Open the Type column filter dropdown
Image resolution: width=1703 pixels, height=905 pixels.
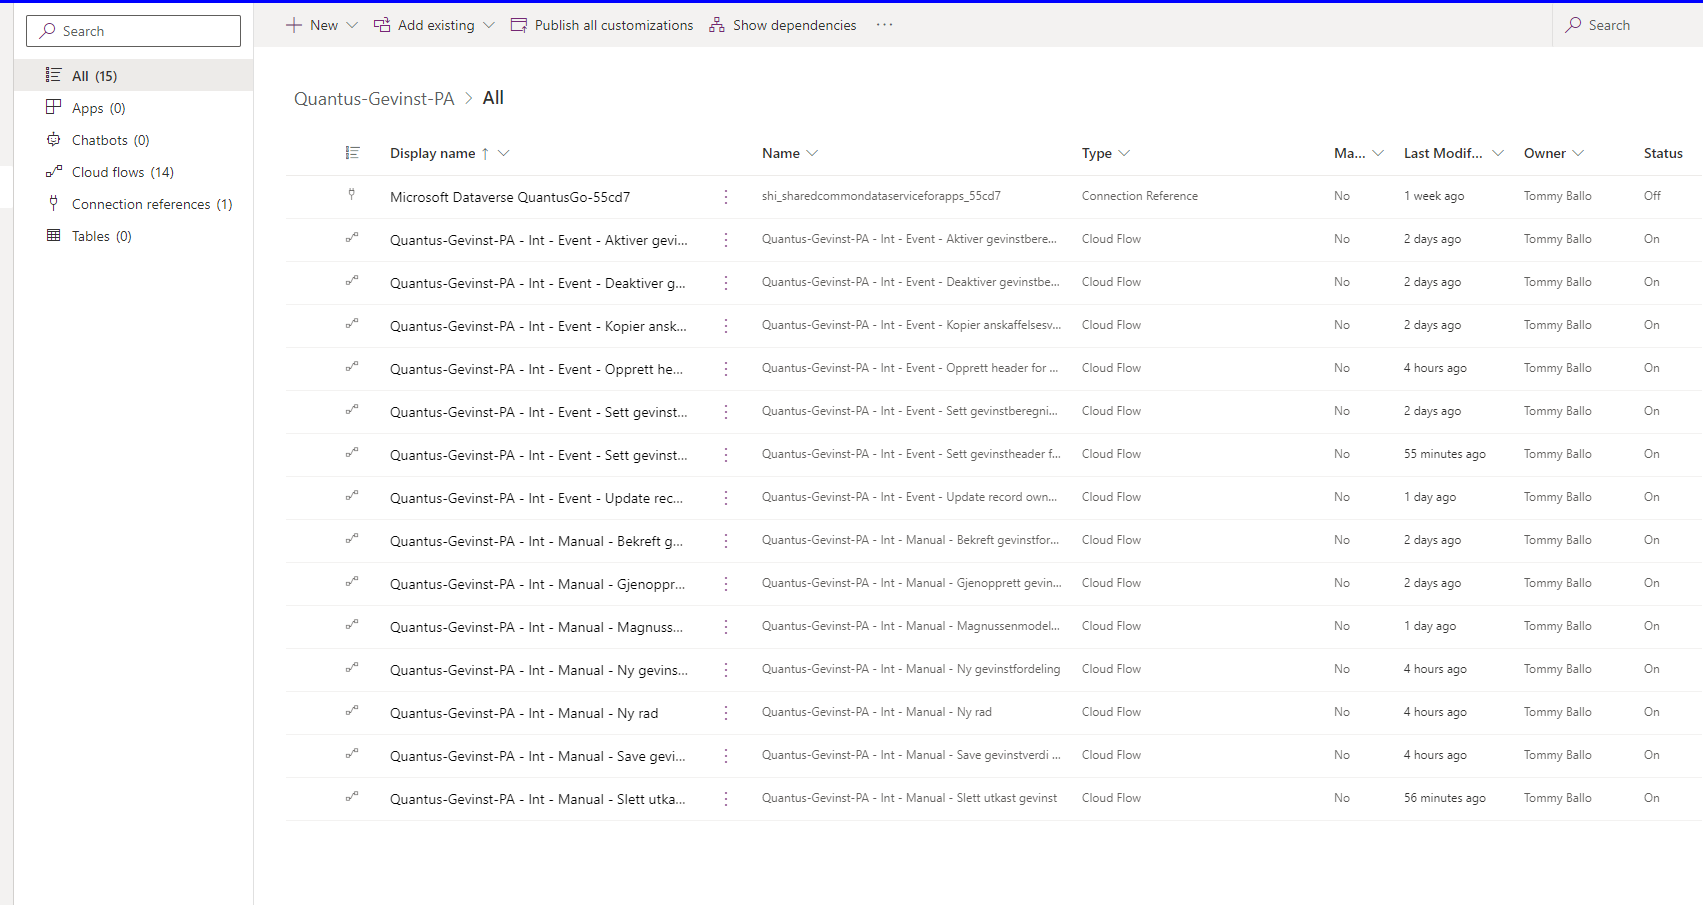[x=1127, y=152]
